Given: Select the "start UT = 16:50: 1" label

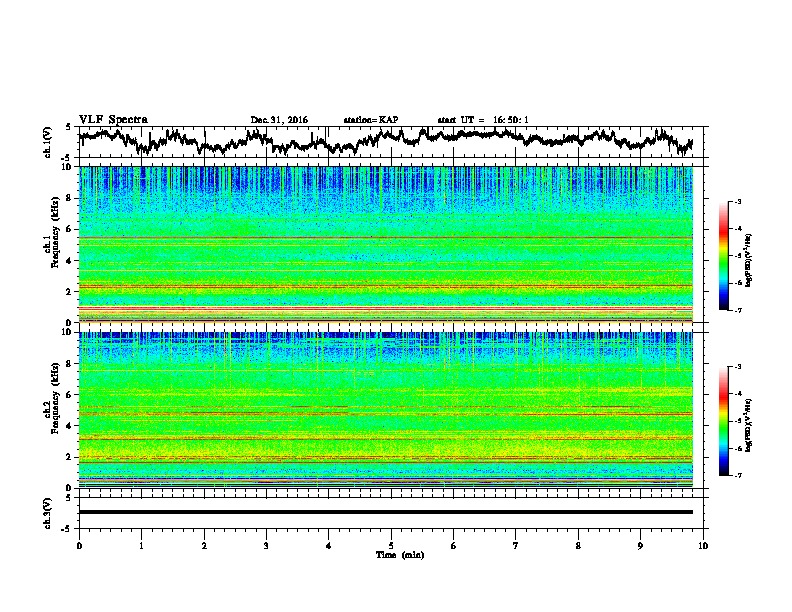Looking at the screenshot, I should [x=483, y=120].
